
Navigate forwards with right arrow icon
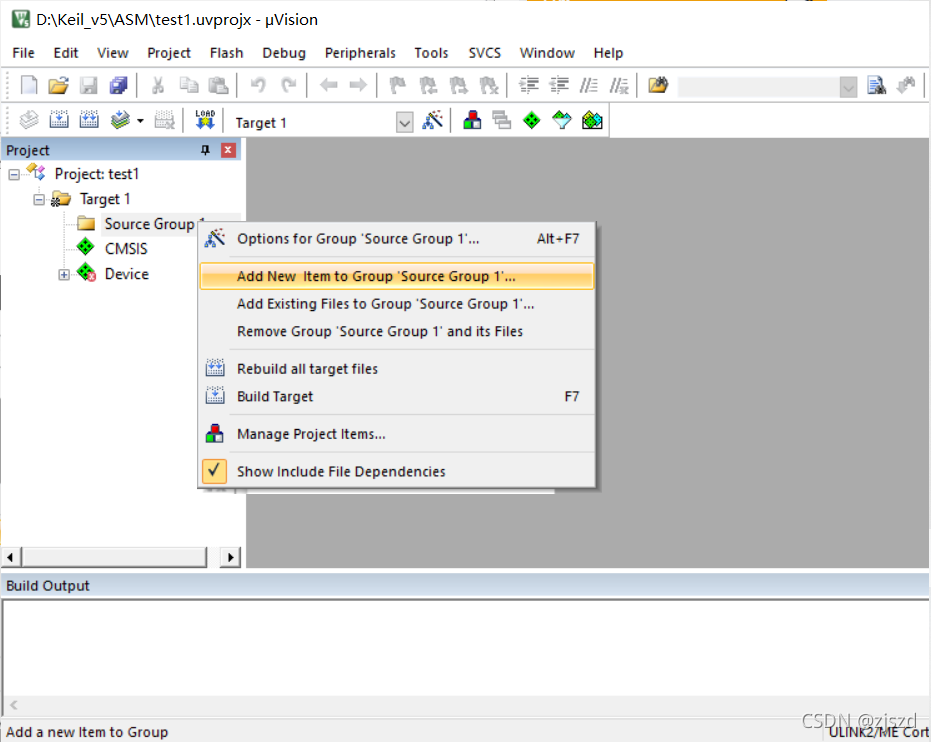point(358,85)
